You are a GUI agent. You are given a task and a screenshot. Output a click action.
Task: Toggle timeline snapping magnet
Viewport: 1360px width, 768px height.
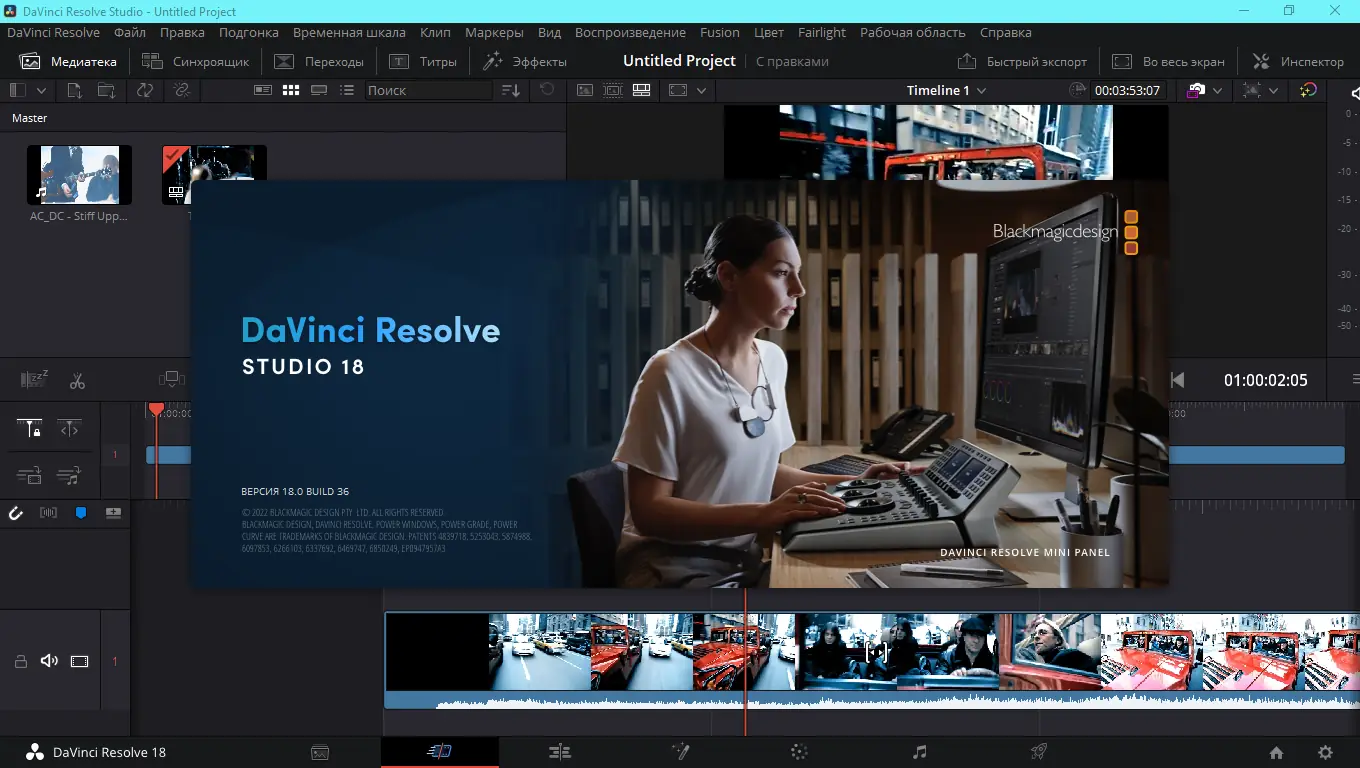point(16,513)
